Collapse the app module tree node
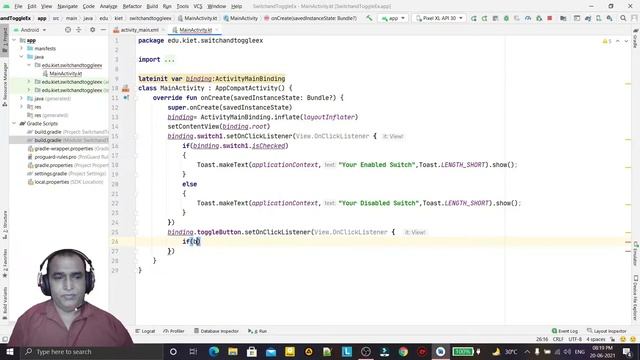This screenshot has width=640, height=360. point(15,40)
